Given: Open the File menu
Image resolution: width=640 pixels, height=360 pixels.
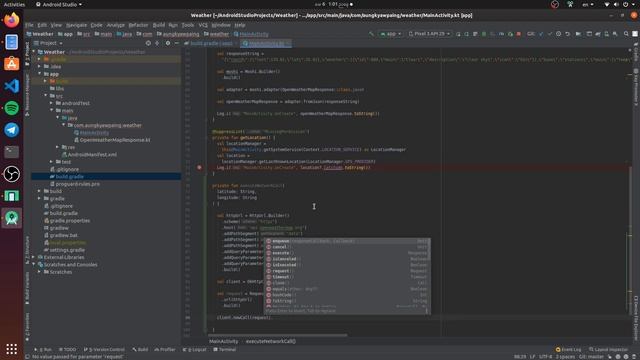Looking at the screenshot, I should pyautogui.click(x=29, y=25).
